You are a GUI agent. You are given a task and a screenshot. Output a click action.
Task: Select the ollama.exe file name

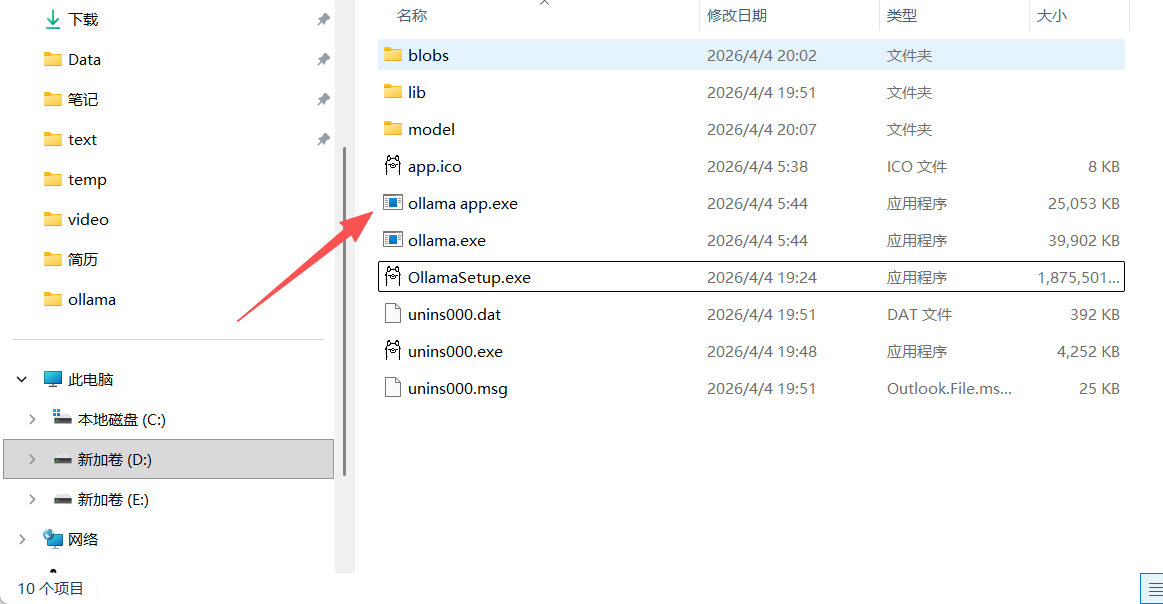tap(447, 240)
